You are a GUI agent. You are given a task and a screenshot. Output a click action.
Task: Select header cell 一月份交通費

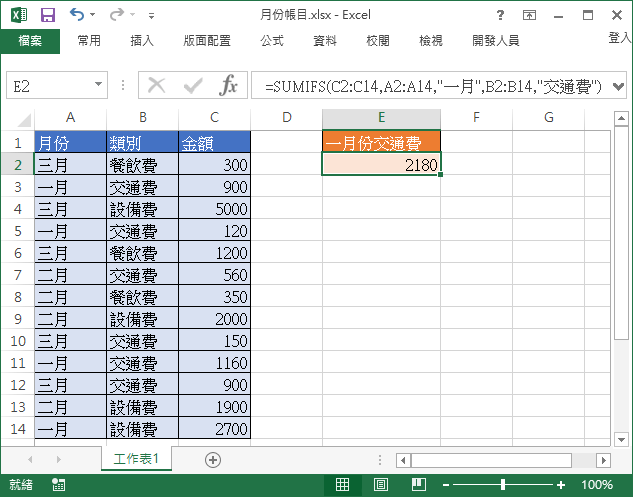pos(381,142)
